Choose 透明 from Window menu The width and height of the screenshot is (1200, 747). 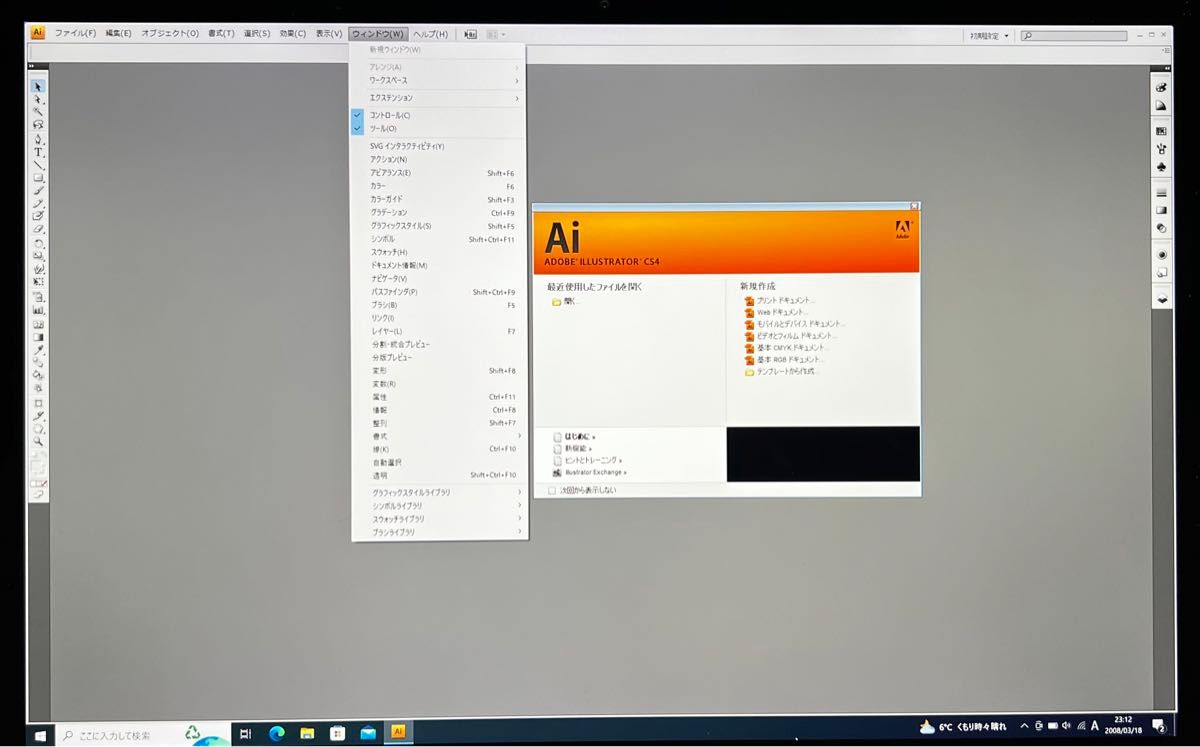click(439, 475)
